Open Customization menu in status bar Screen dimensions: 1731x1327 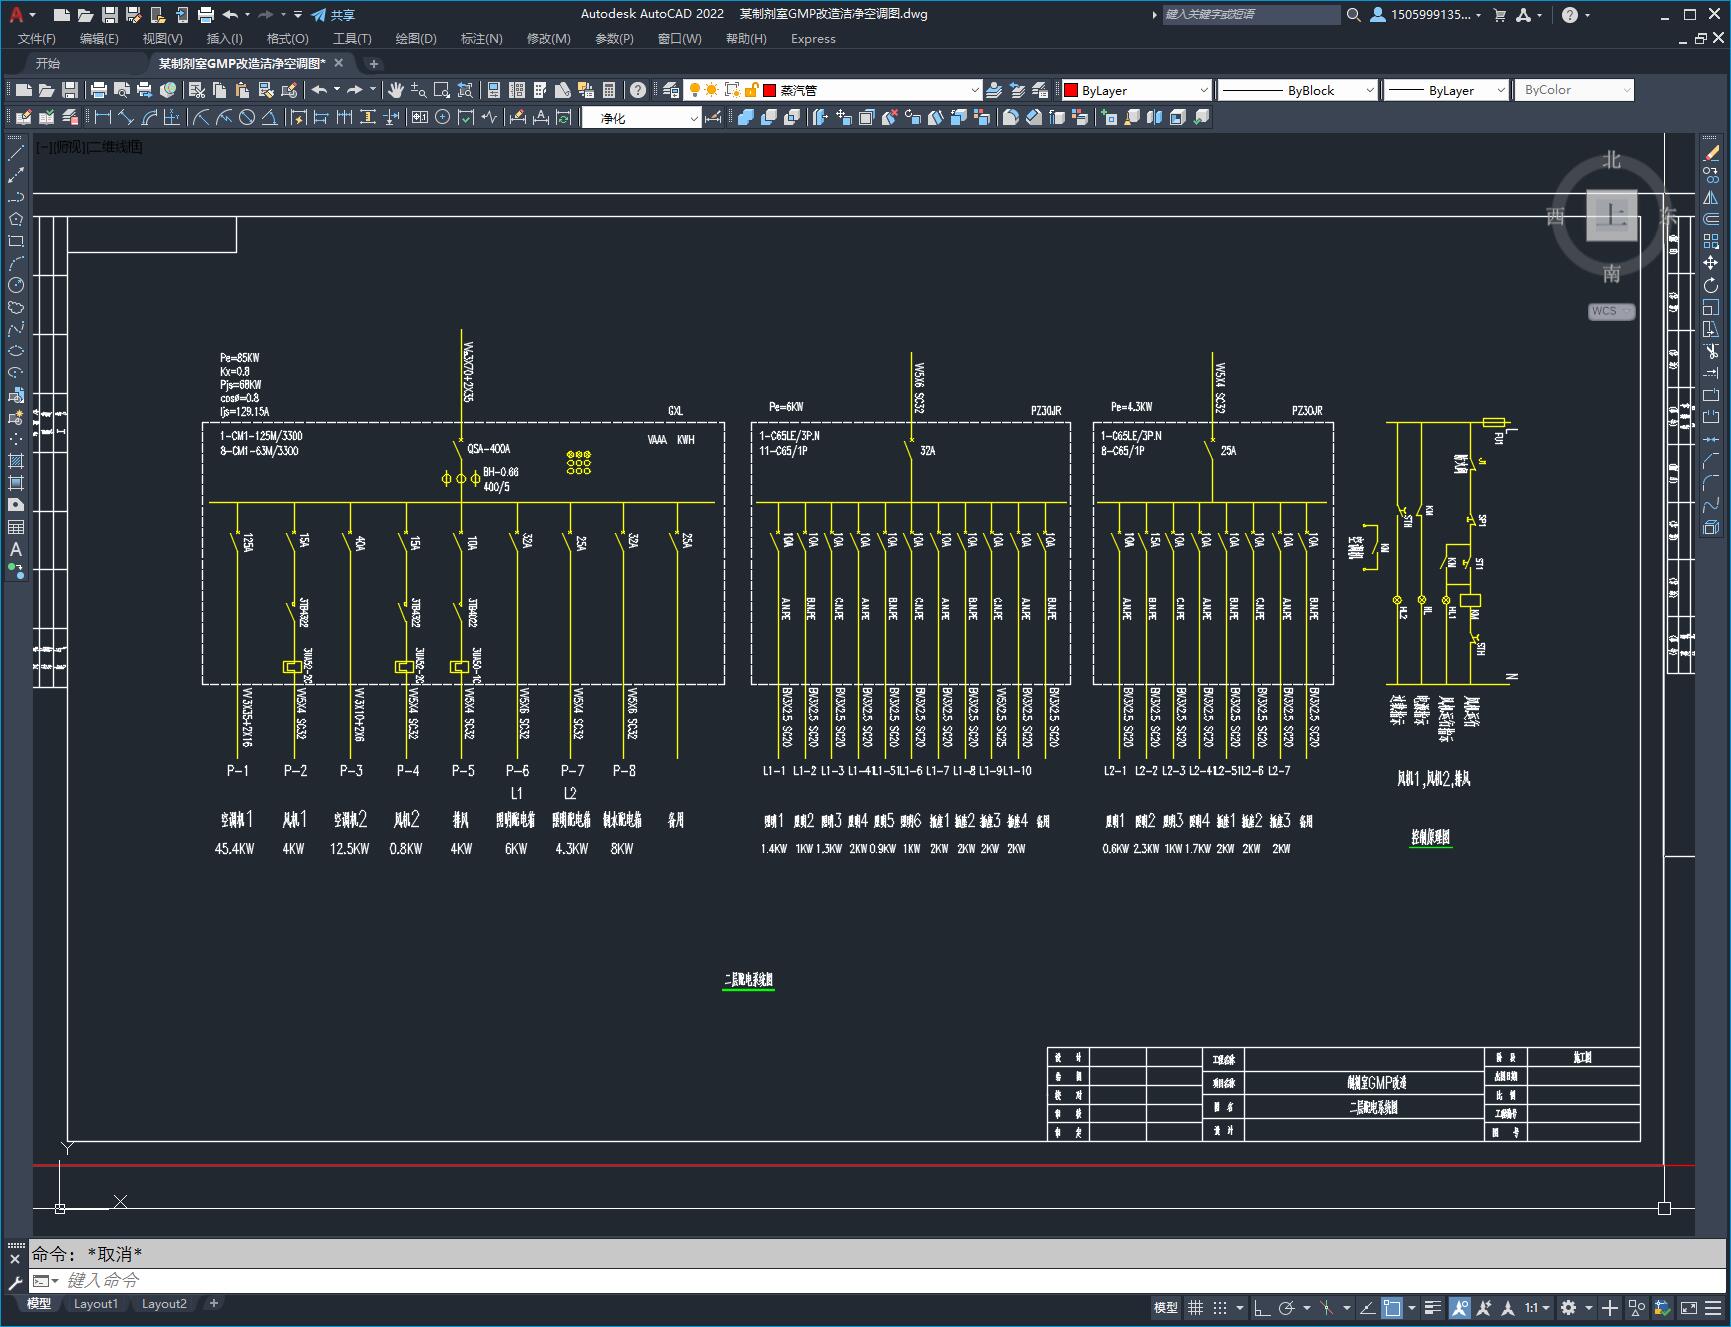pos(1714,1307)
